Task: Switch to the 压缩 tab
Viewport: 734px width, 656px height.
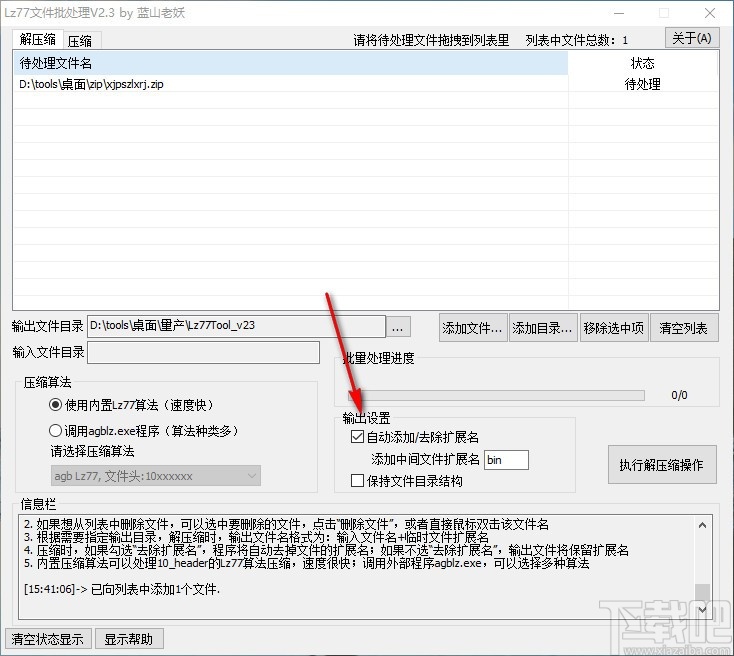Action: pos(80,41)
